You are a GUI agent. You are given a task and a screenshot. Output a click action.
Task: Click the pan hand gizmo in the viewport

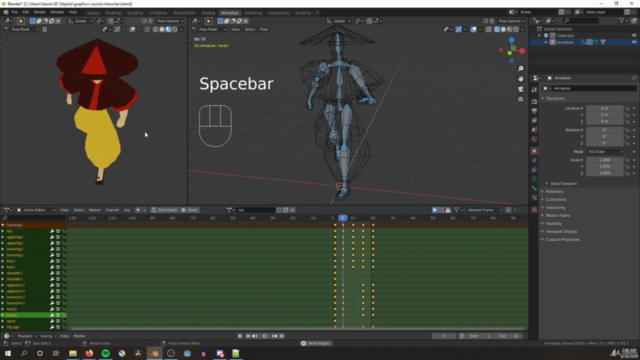tap(520, 79)
